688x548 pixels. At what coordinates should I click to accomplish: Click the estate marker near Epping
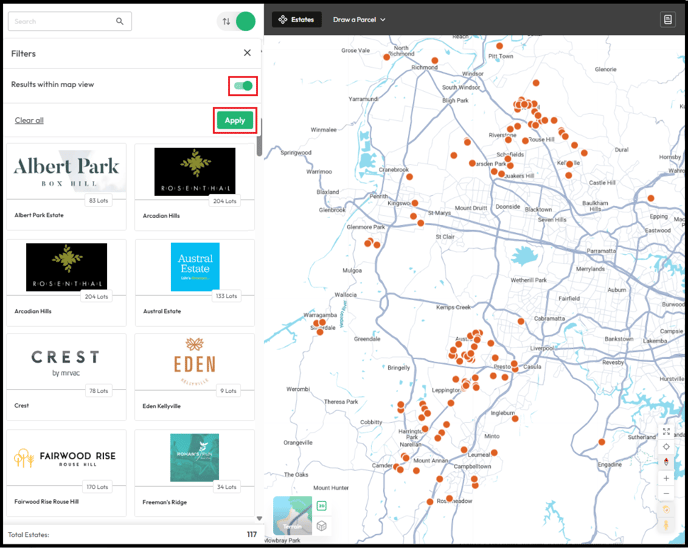click(651, 198)
